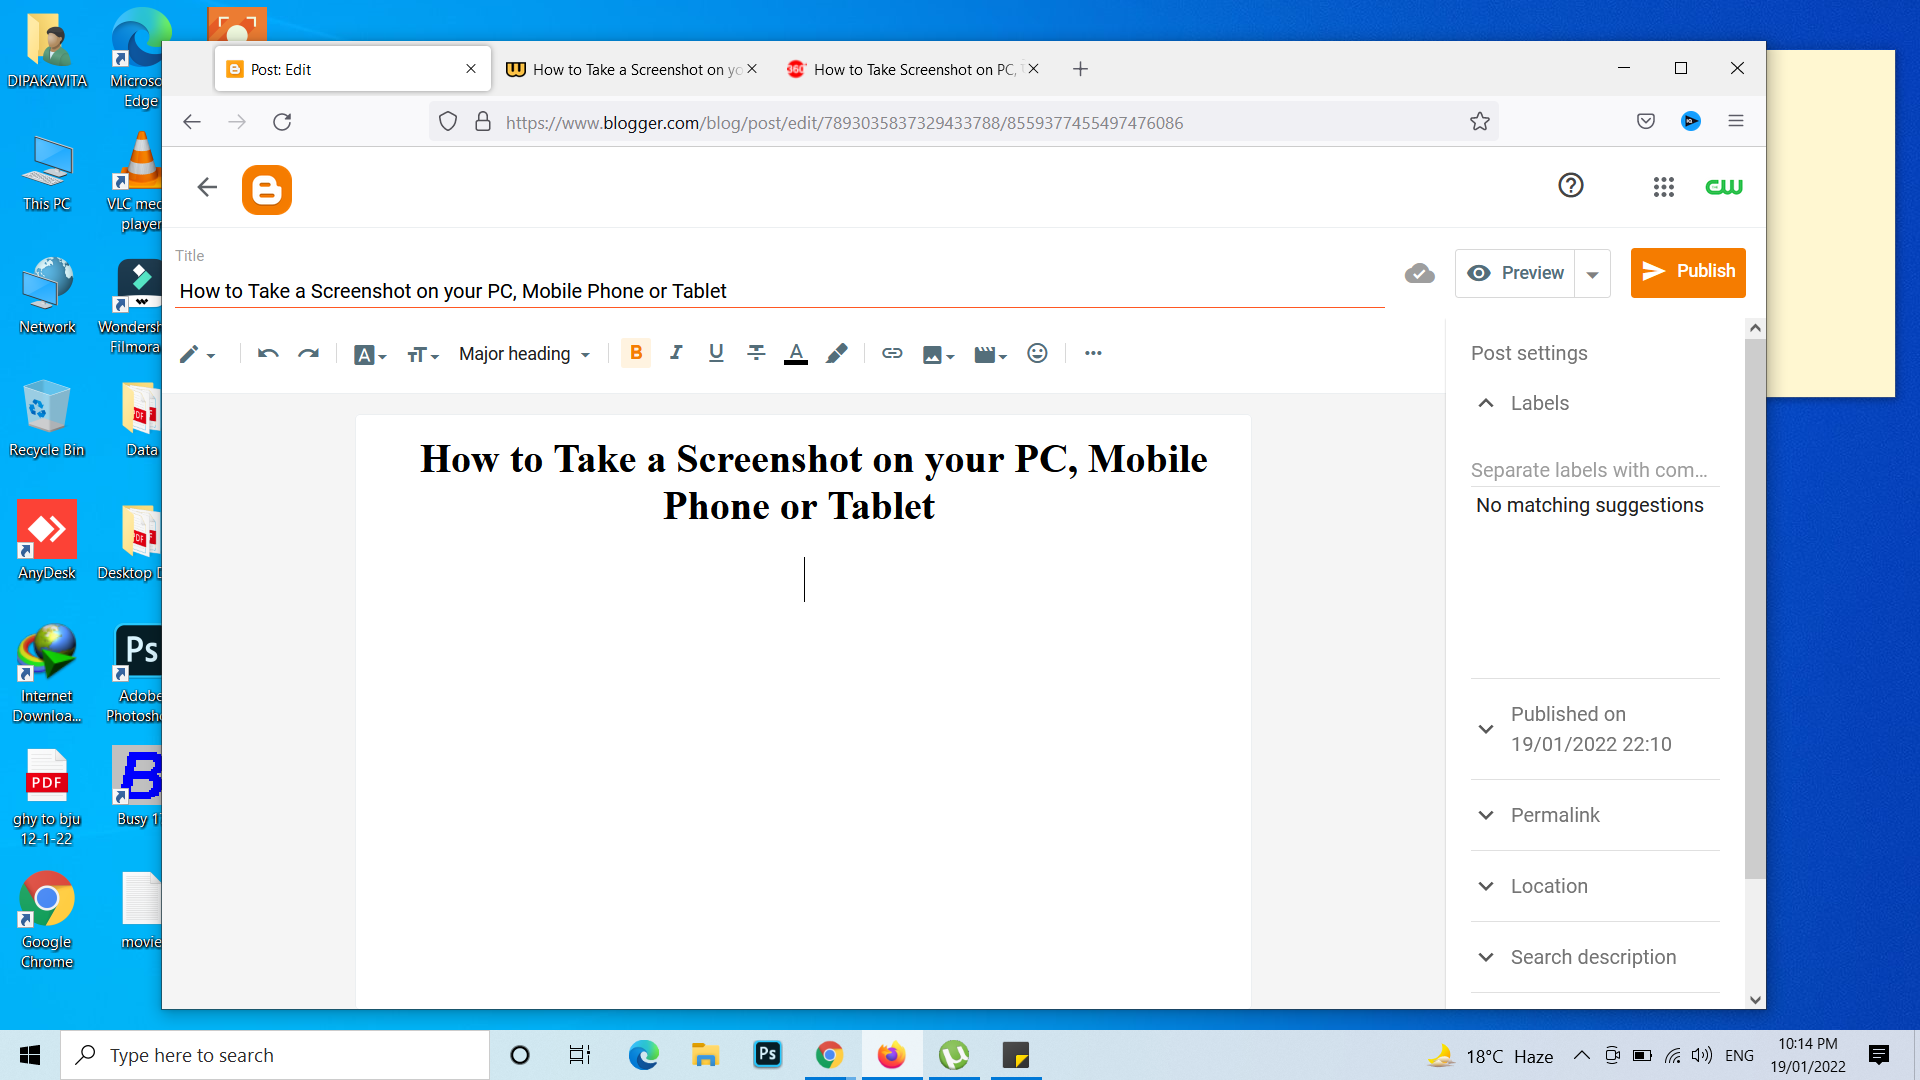1920x1080 pixels.
Task: Open a new browser tab
Action: click(1080, 69)
